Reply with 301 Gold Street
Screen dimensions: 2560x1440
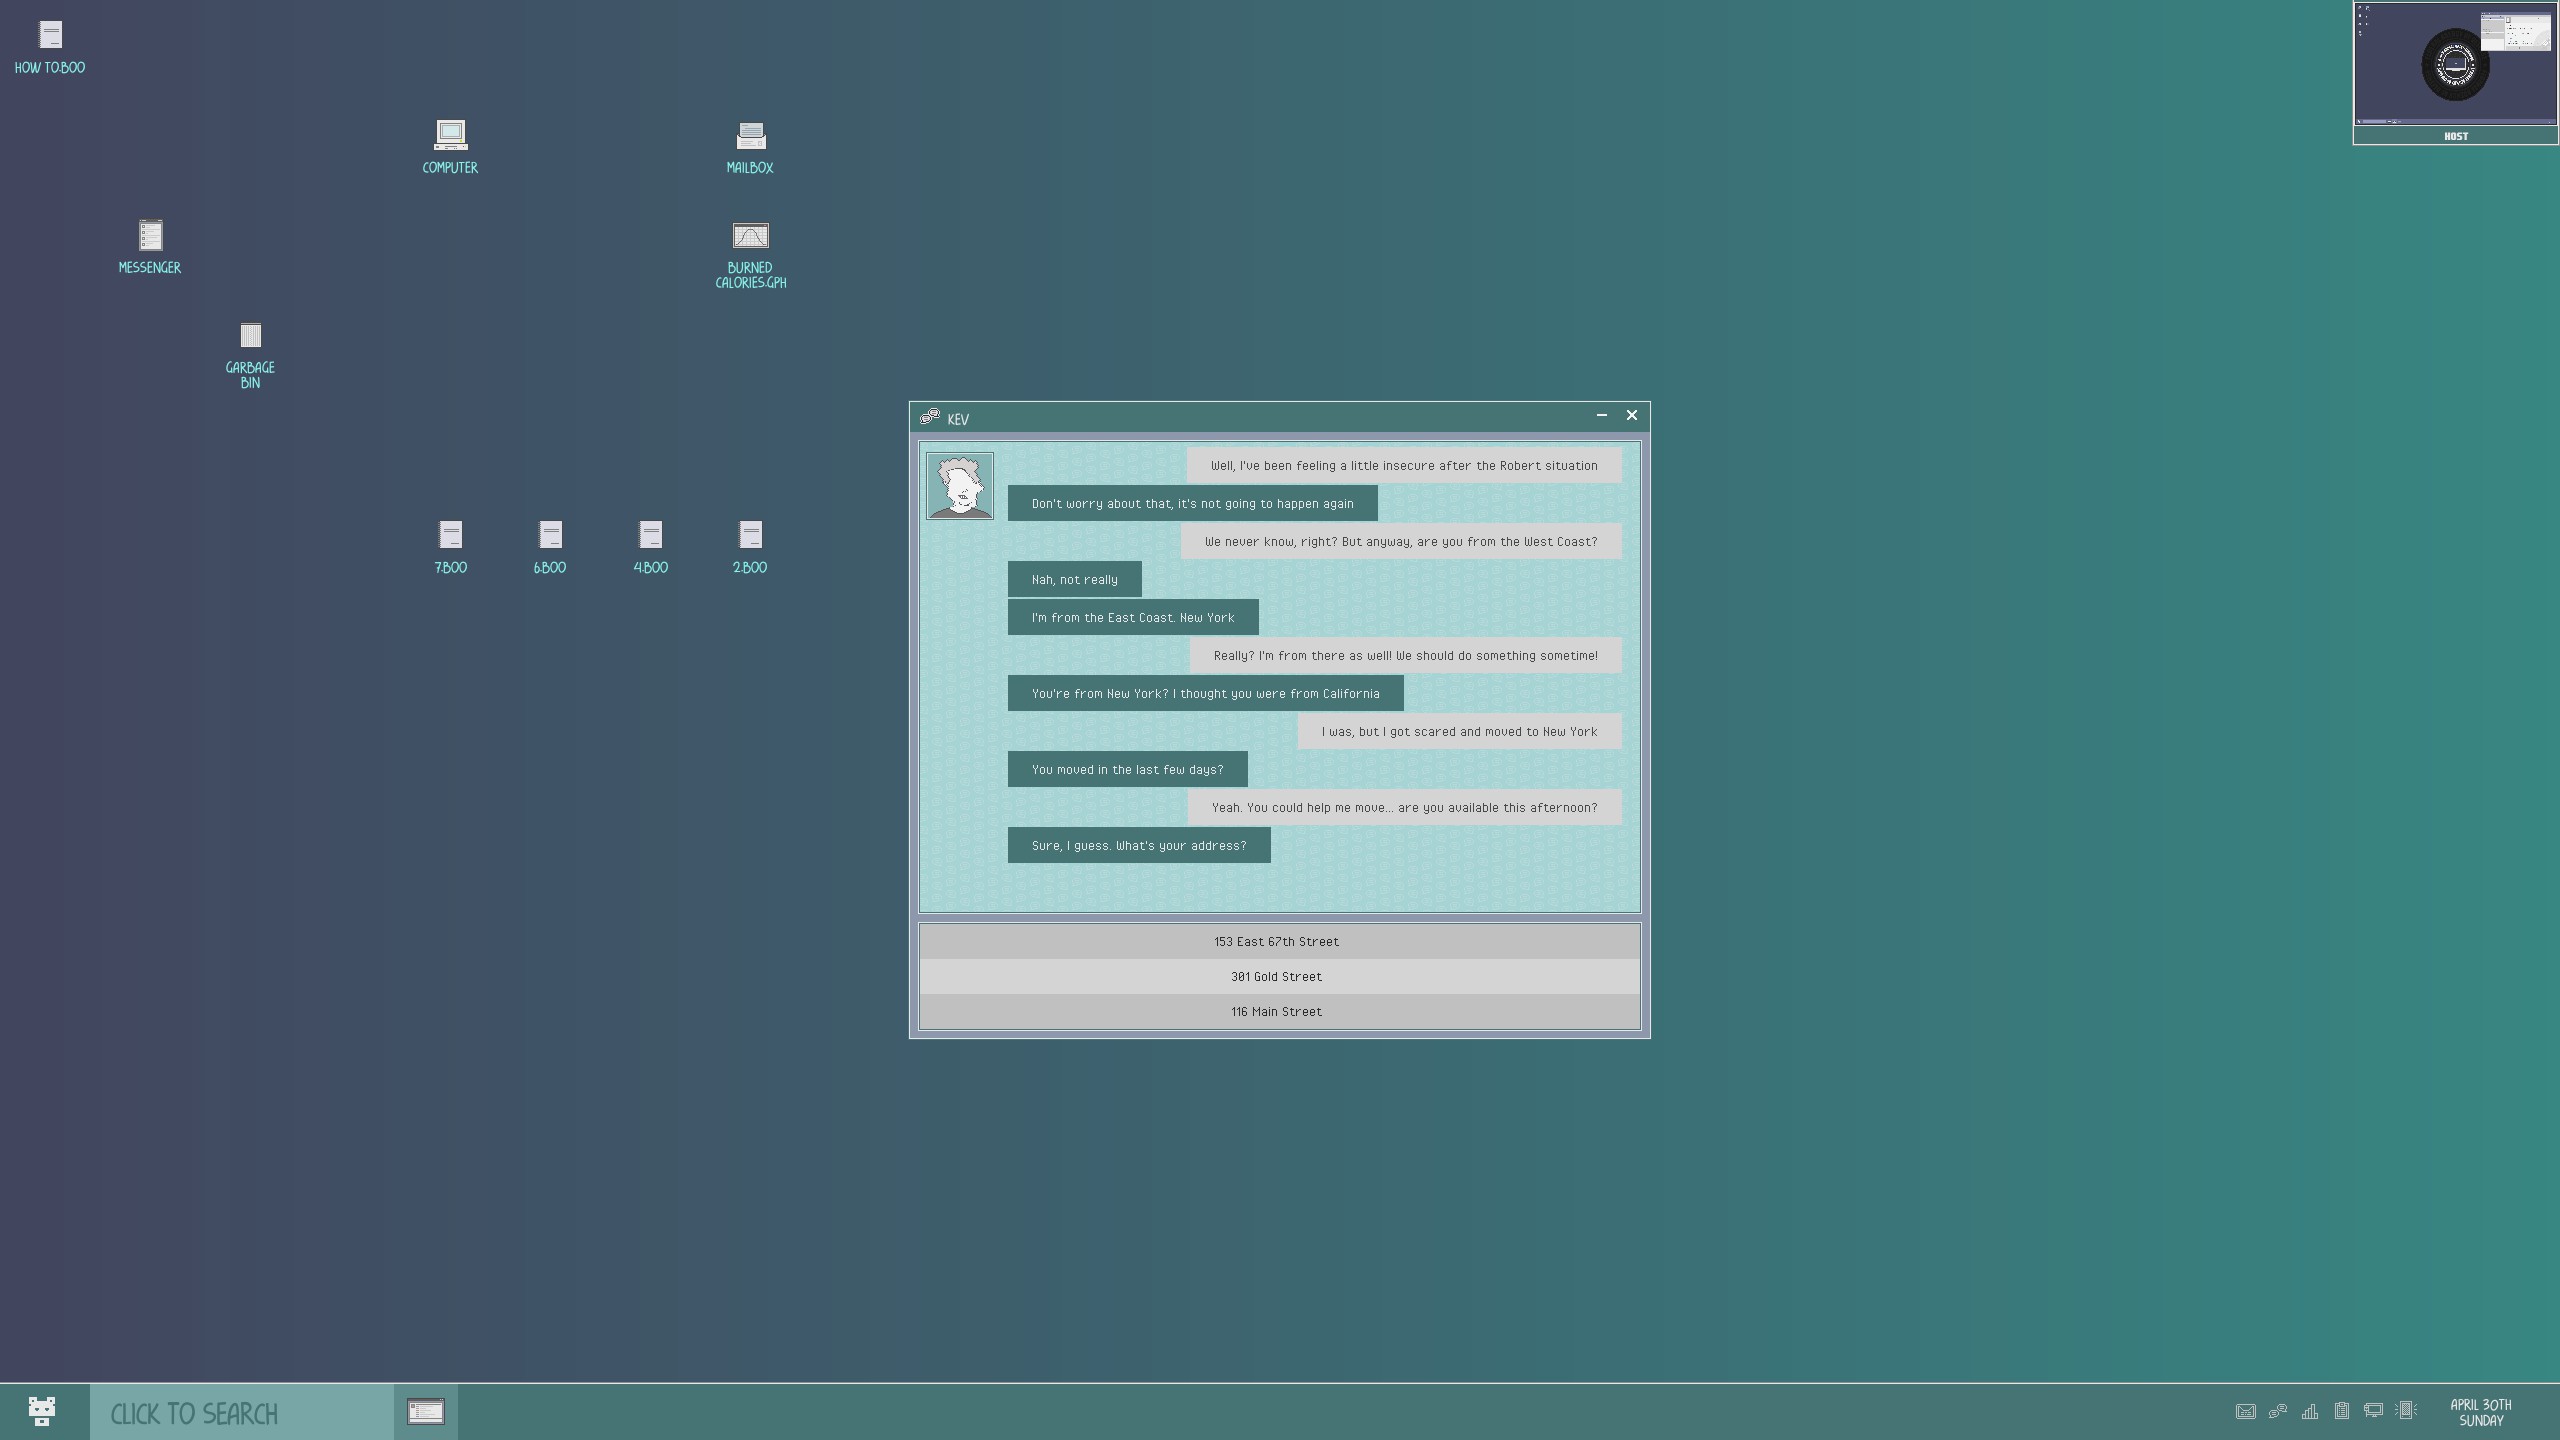coord(1278,976)
